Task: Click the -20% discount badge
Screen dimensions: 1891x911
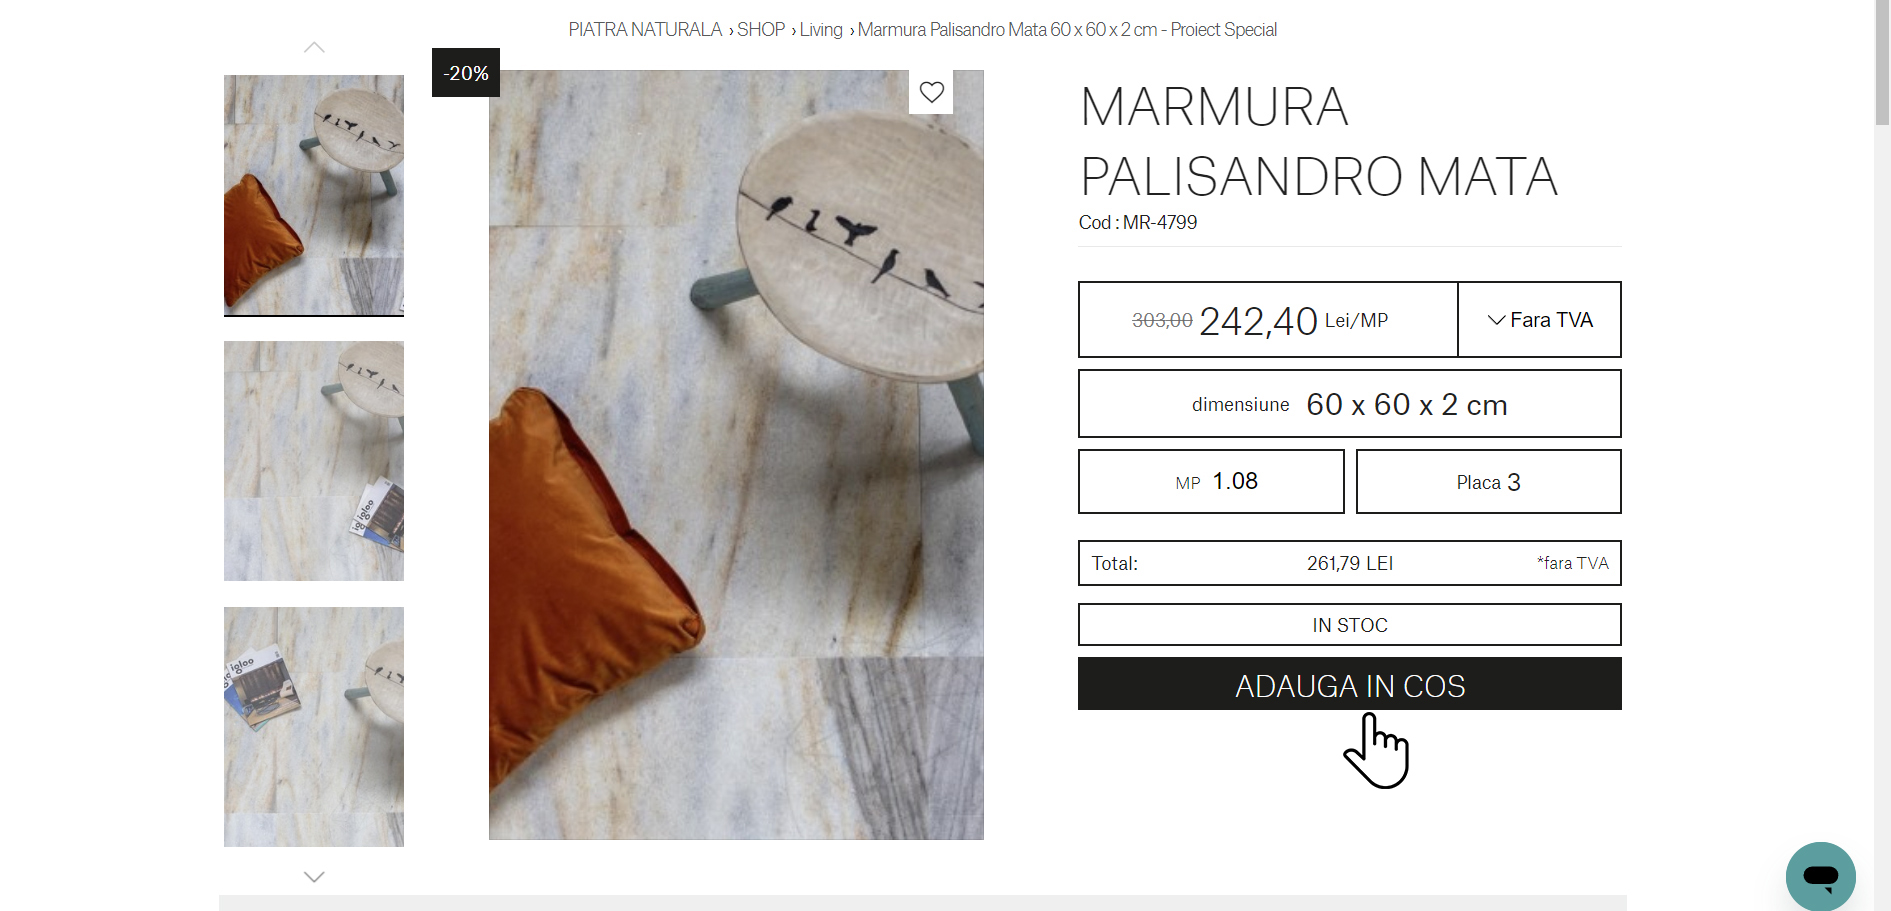Action: point(466,73)
